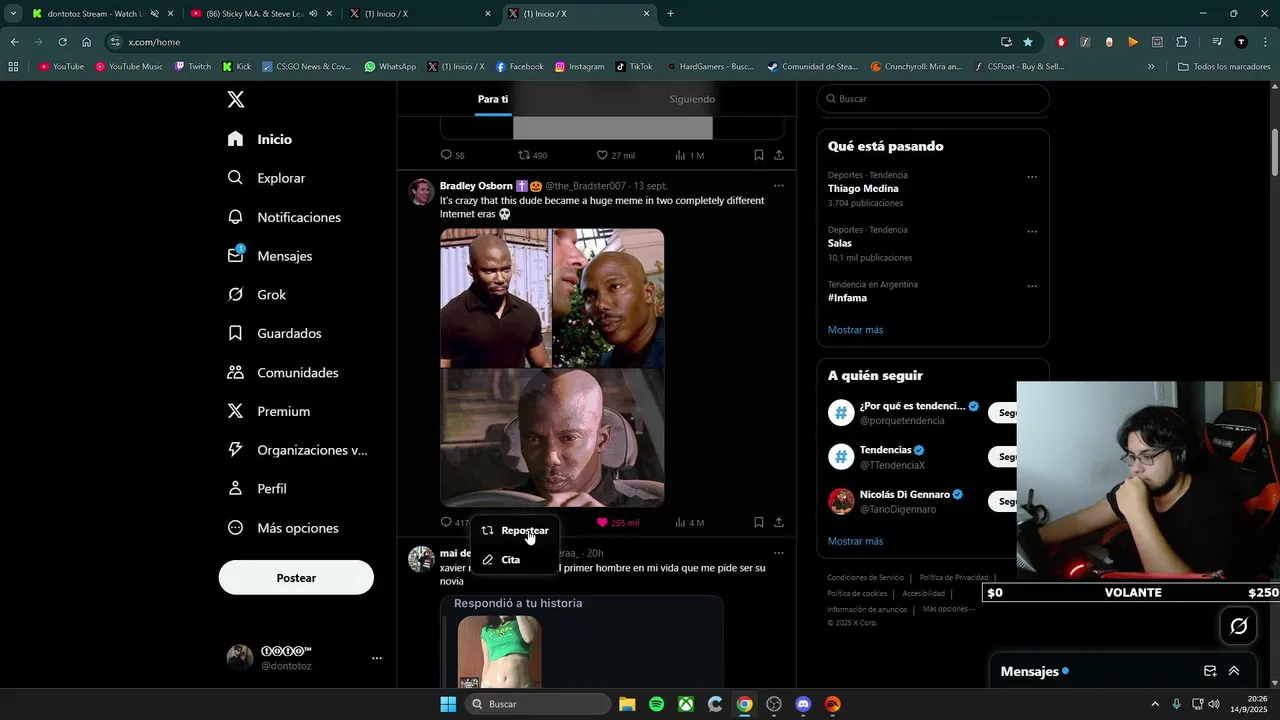Open Guardados bookmarks page
The height and width of the screenshot is (720, 1280).
pos(275,333)
